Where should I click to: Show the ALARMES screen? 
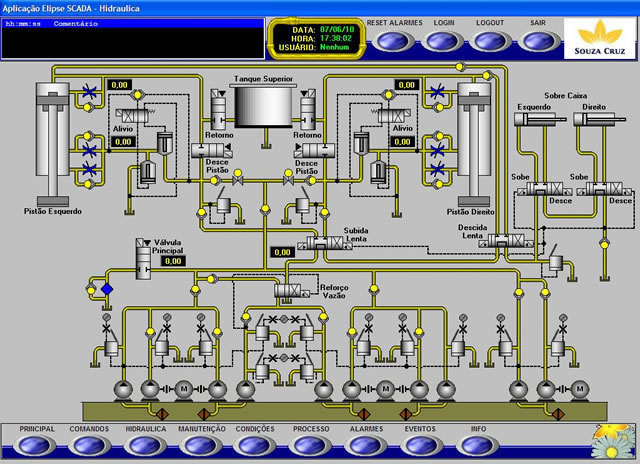[366, 445]
